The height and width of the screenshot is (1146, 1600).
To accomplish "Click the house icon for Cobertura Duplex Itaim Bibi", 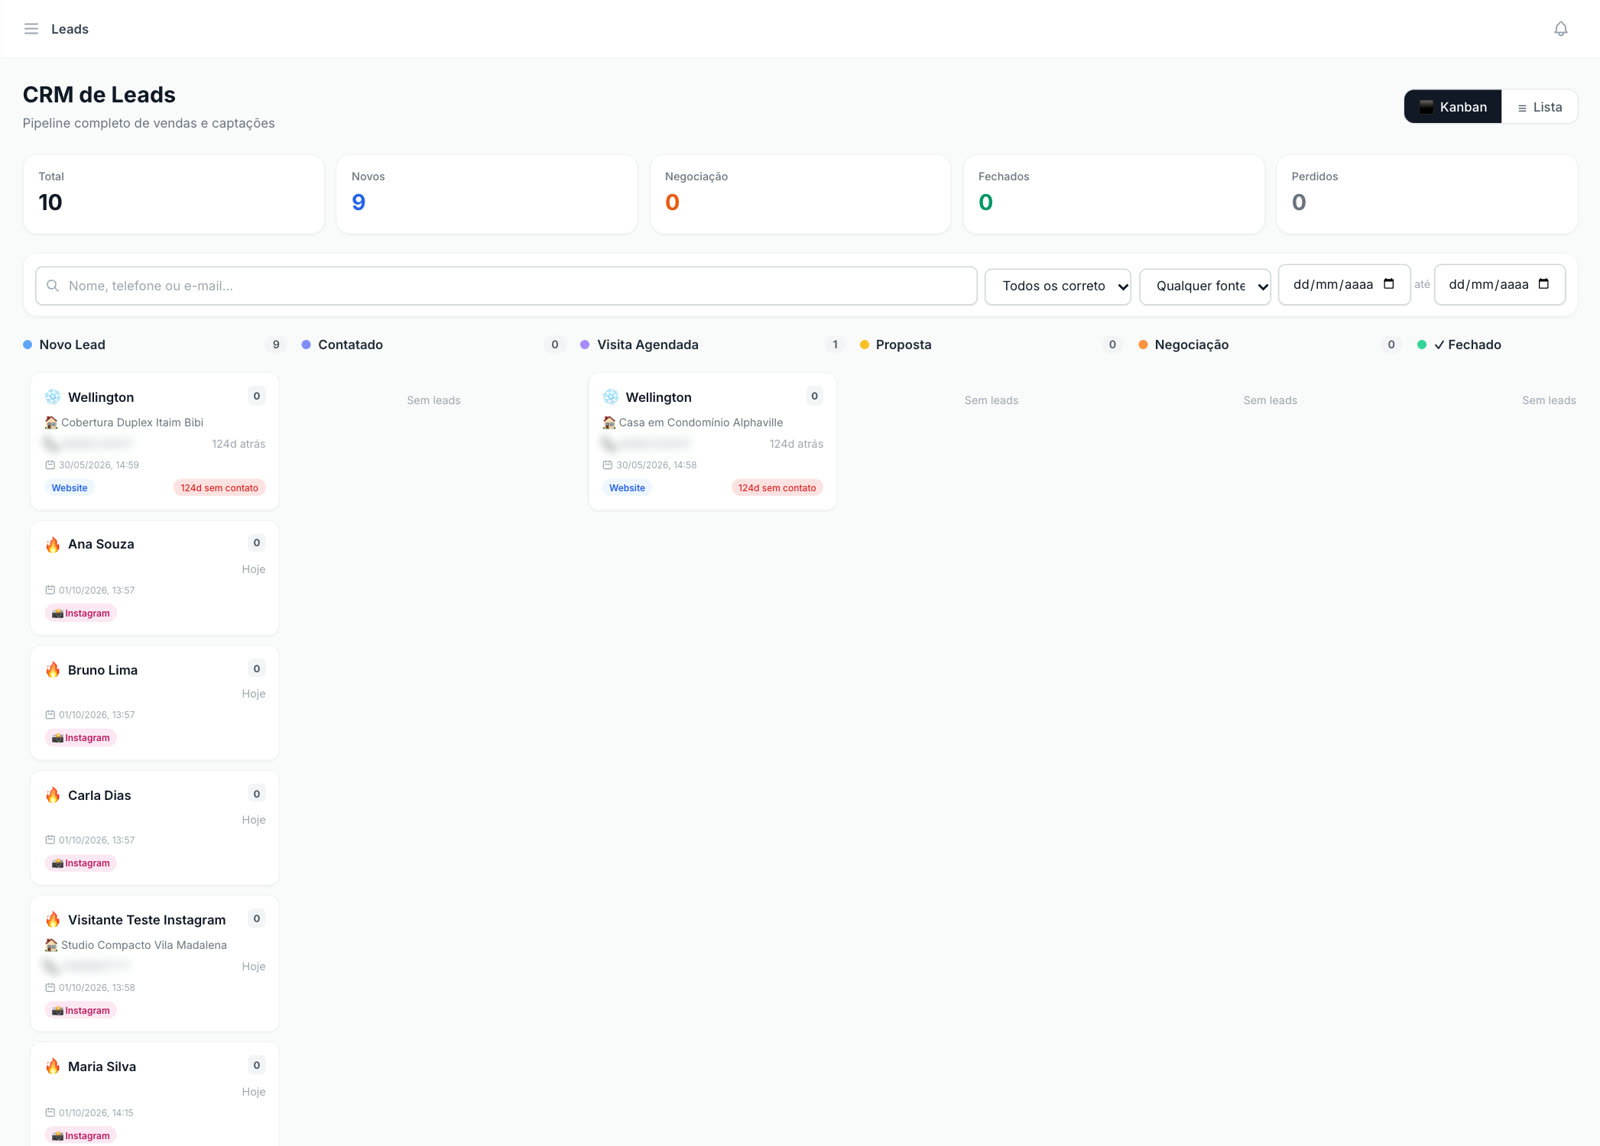I will [x=51, y=423].
